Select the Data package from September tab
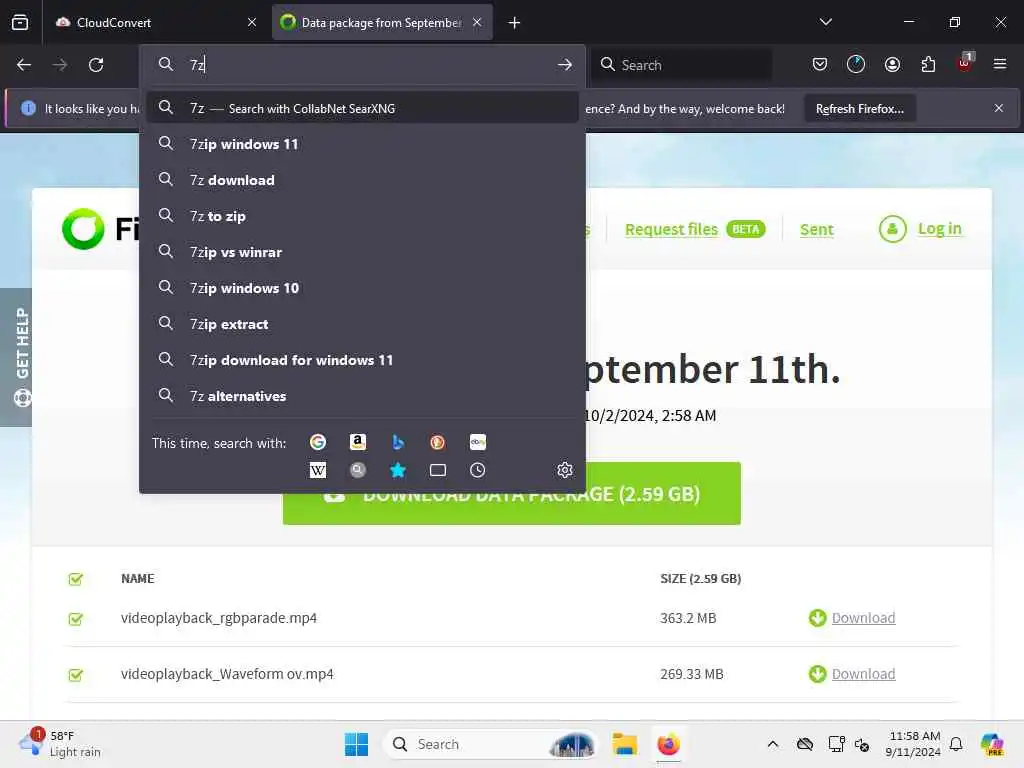 tap(382, 22)
